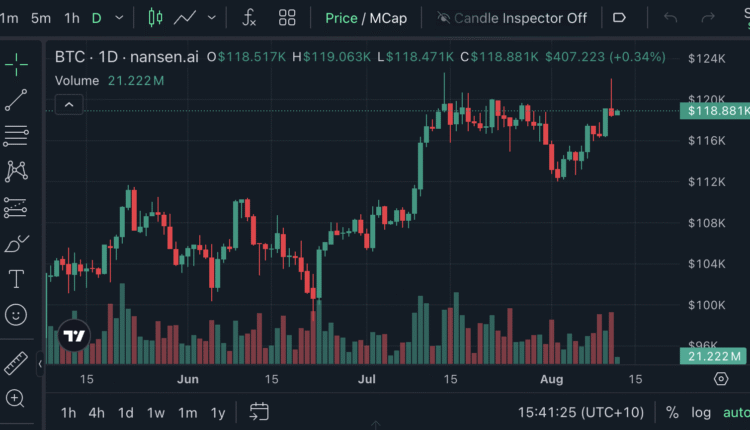Select the 1y date range

217,412
